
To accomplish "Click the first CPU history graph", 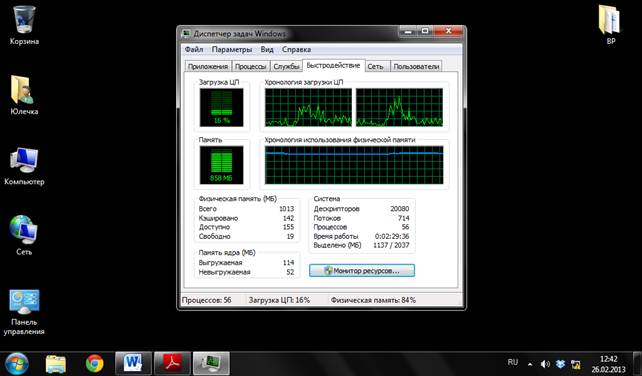I will (308, 107).
